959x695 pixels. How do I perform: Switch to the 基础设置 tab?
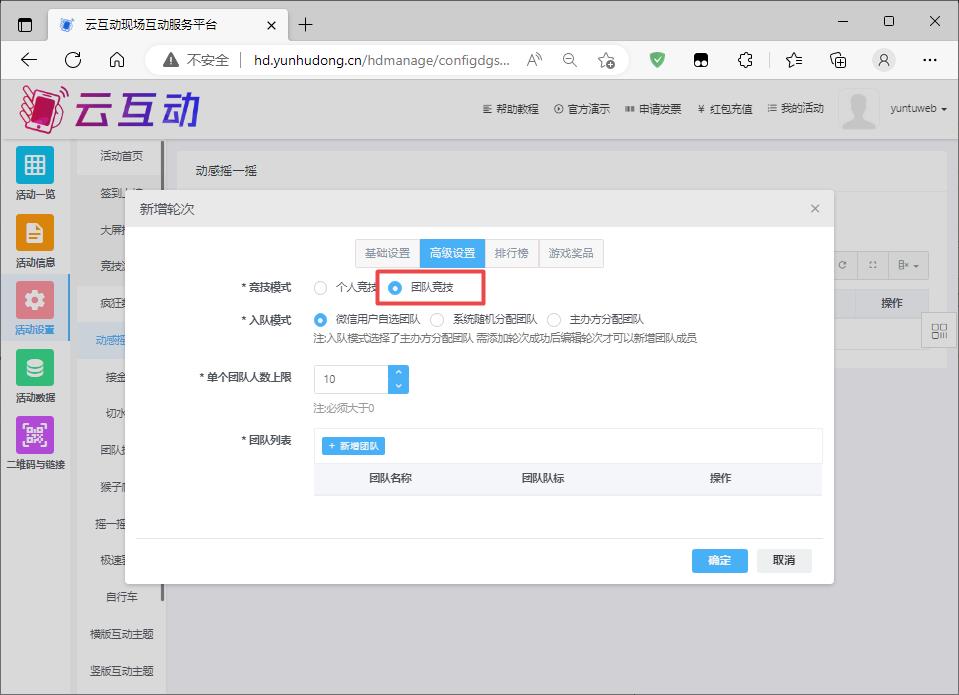point(387,254)
